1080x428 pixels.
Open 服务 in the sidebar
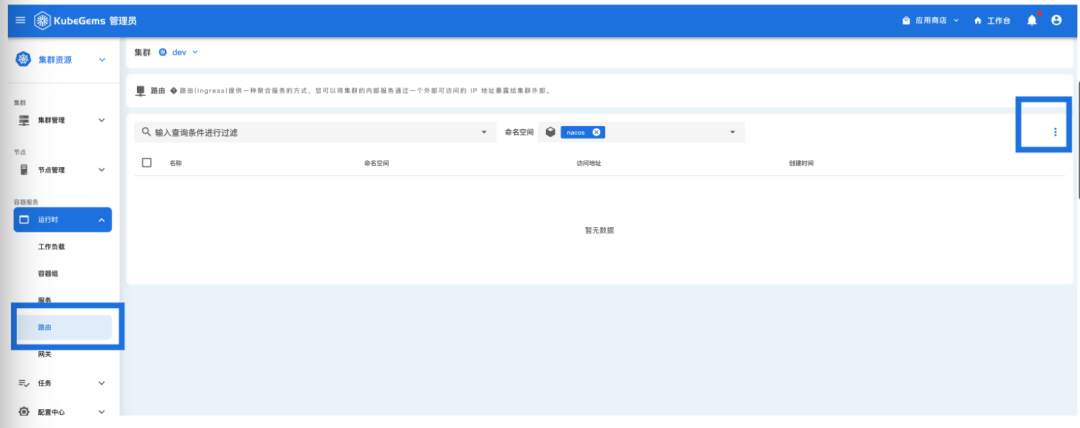click(45, 300)
